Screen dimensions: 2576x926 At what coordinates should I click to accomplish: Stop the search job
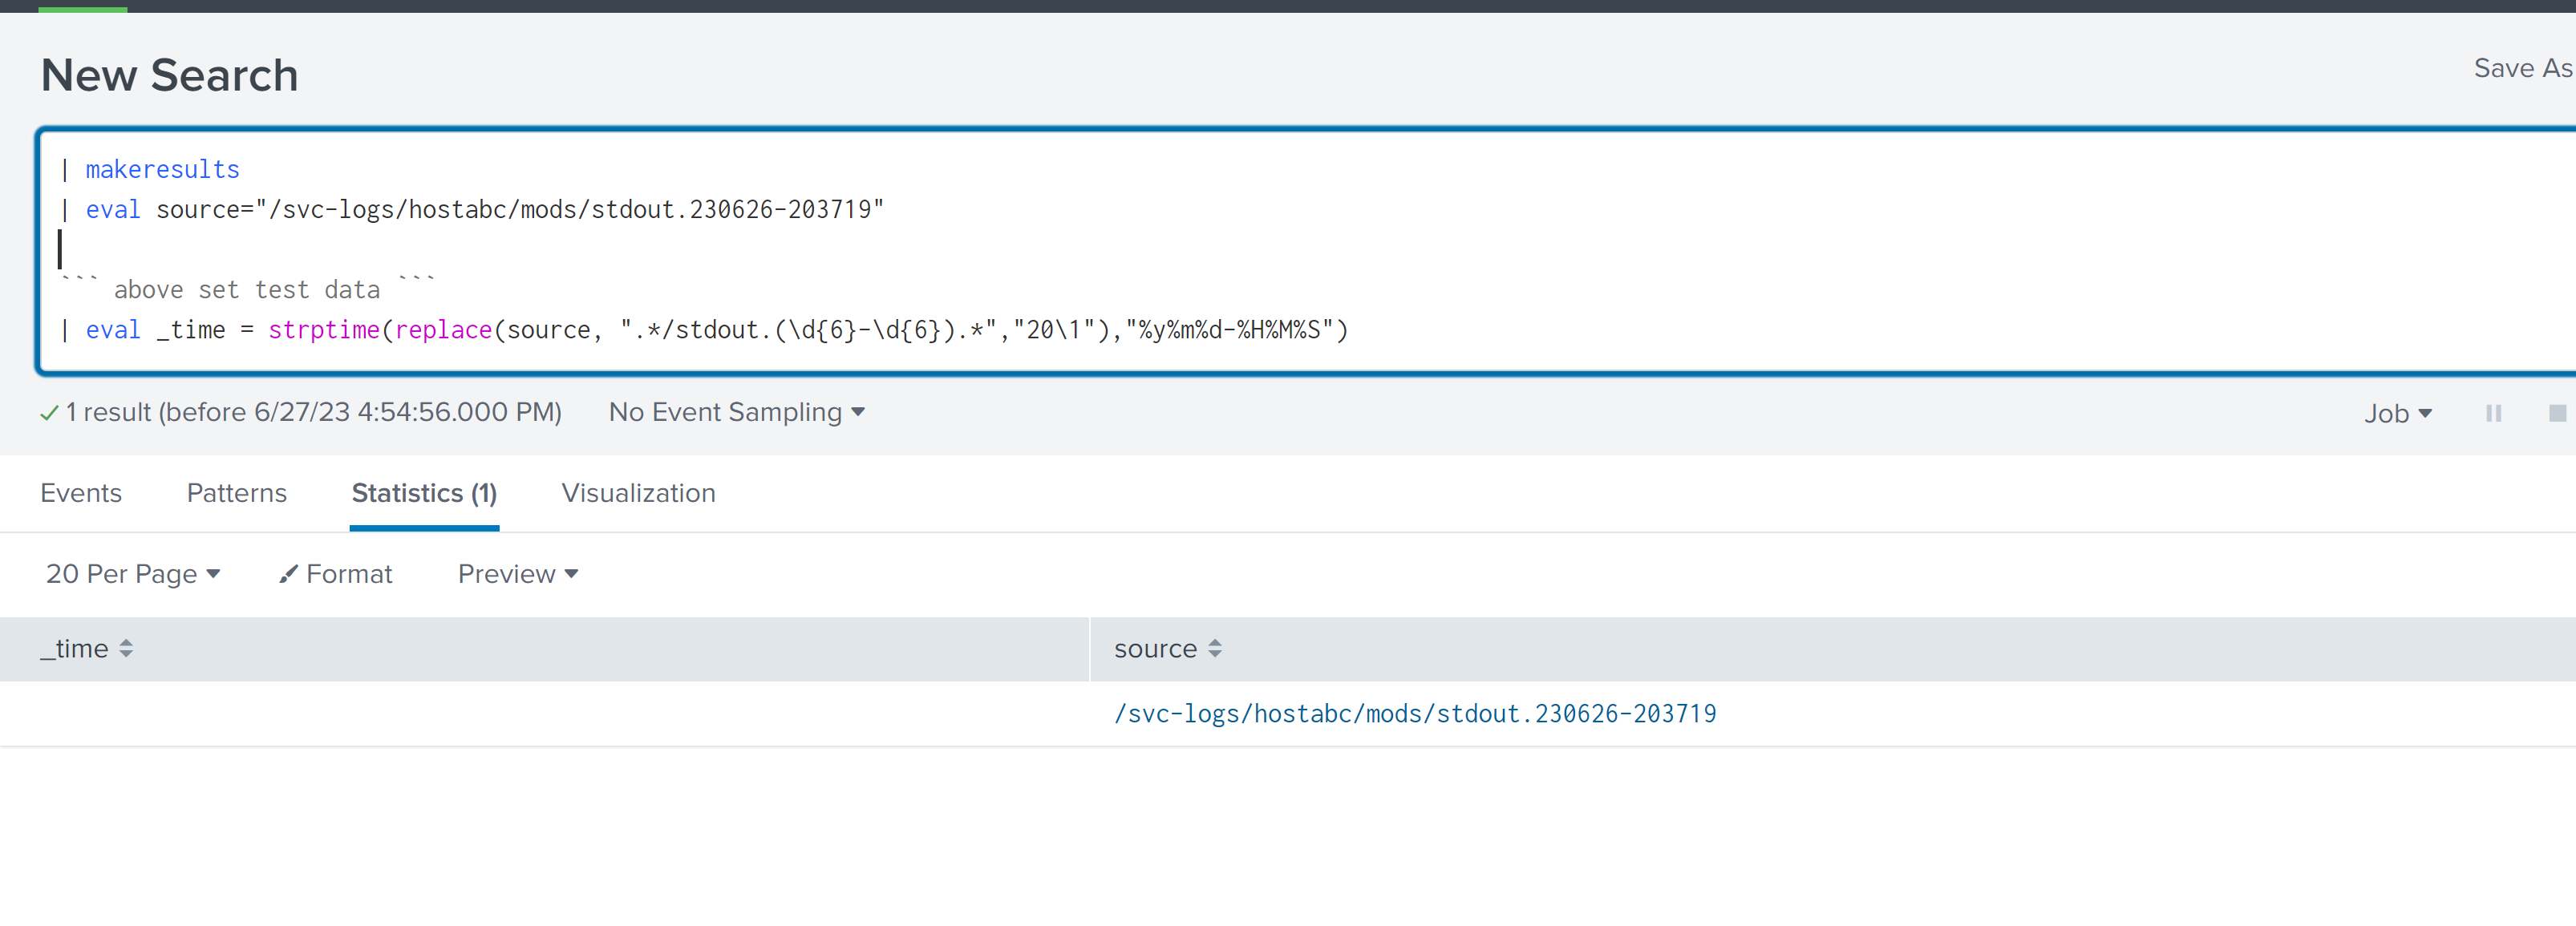[2557, 413]
